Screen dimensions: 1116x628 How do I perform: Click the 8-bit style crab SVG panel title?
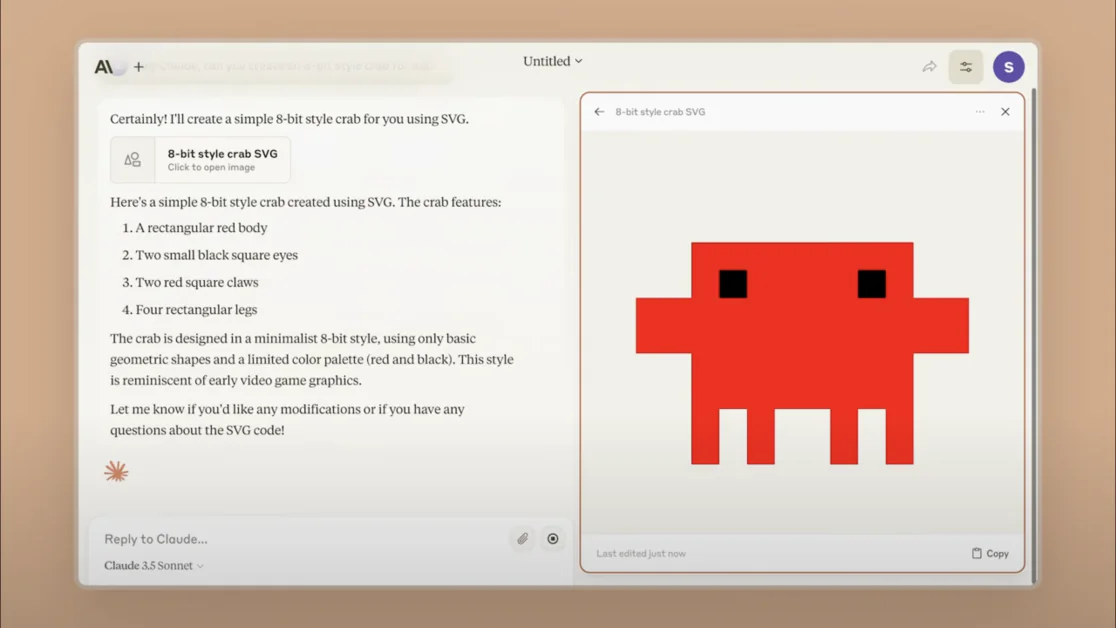click(x=660, y=112)
